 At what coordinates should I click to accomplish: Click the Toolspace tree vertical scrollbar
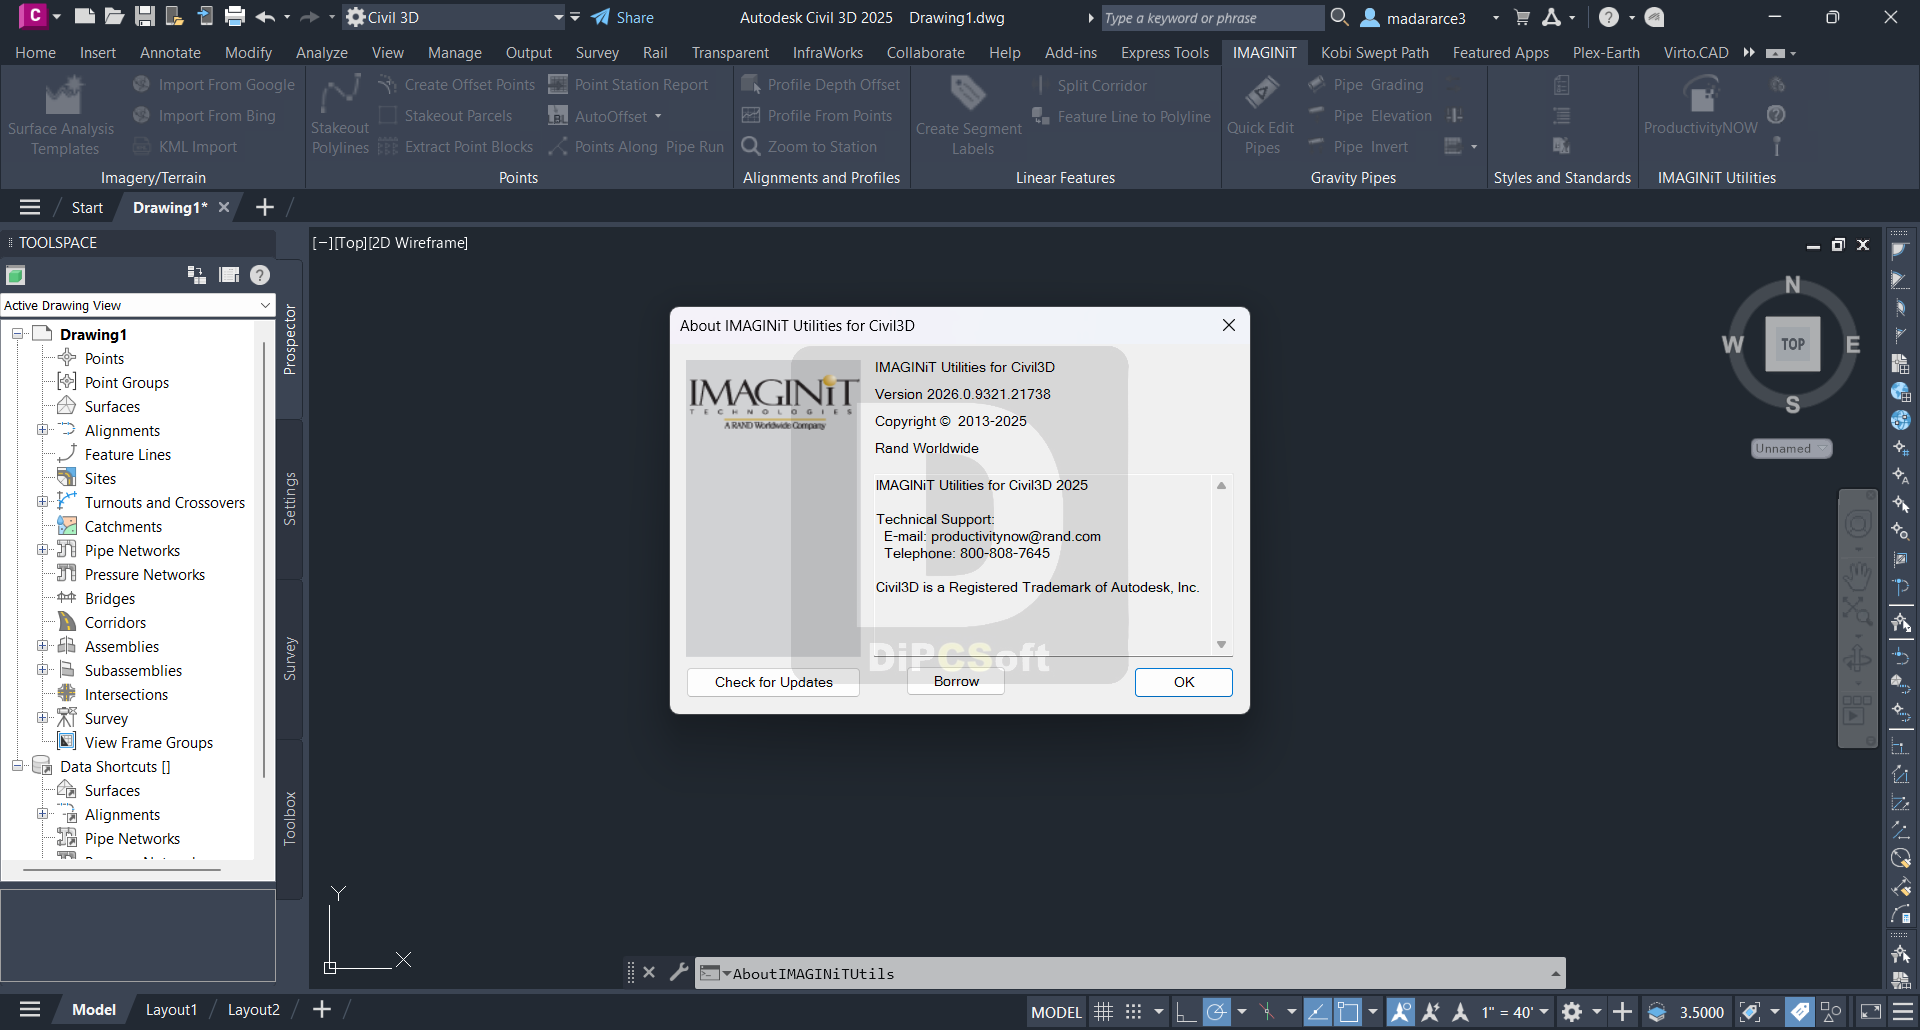pyautogui.click(x=264, y=560)
